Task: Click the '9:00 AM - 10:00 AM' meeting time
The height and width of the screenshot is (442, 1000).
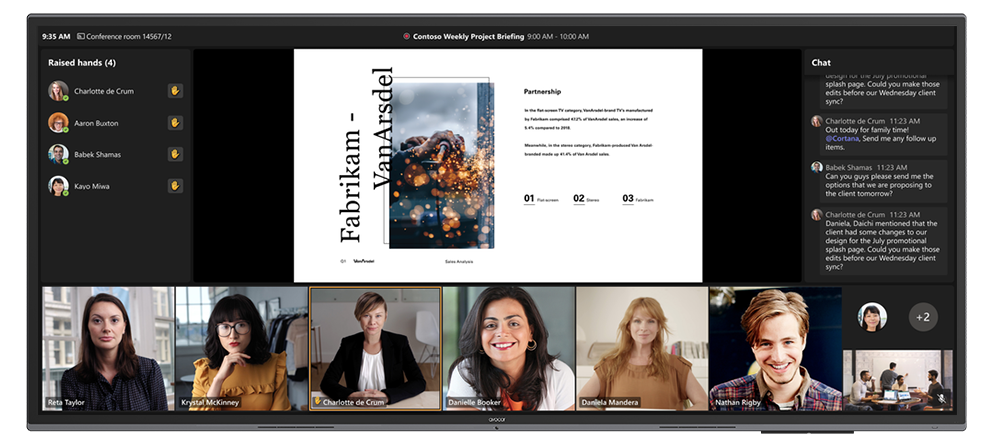Action: pos(558,37)
